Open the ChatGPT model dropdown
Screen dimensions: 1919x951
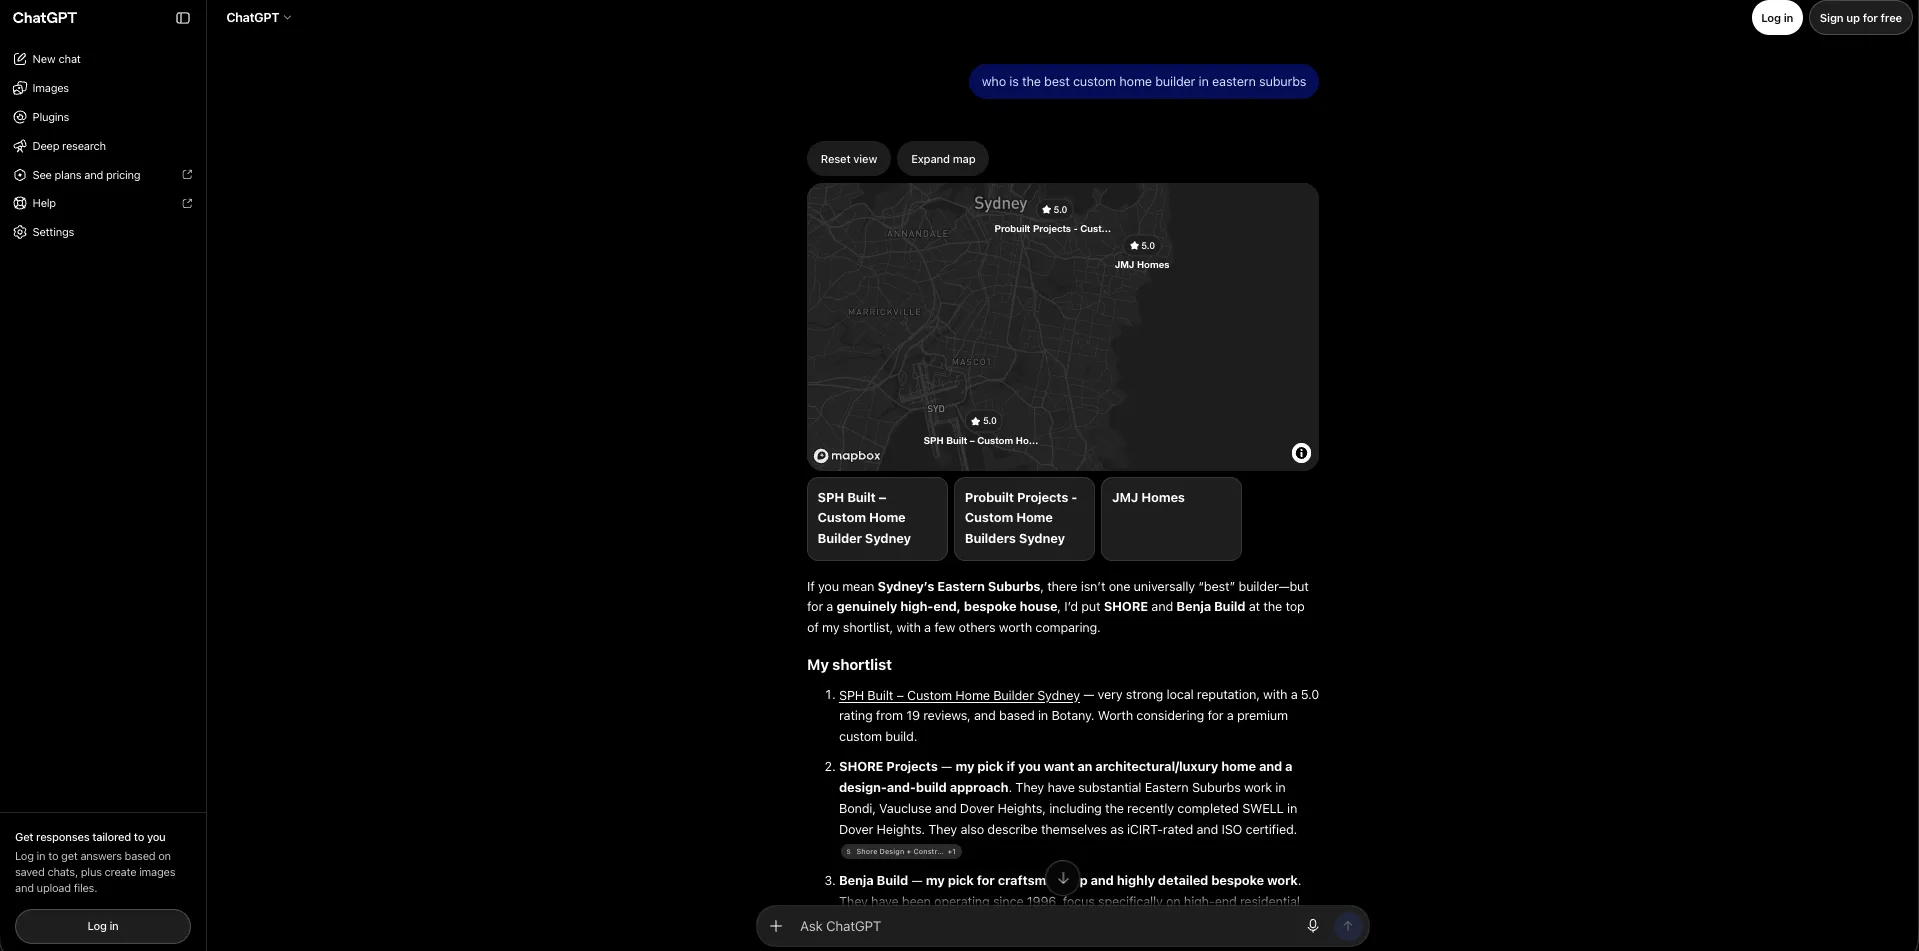[x=259, y=18]
